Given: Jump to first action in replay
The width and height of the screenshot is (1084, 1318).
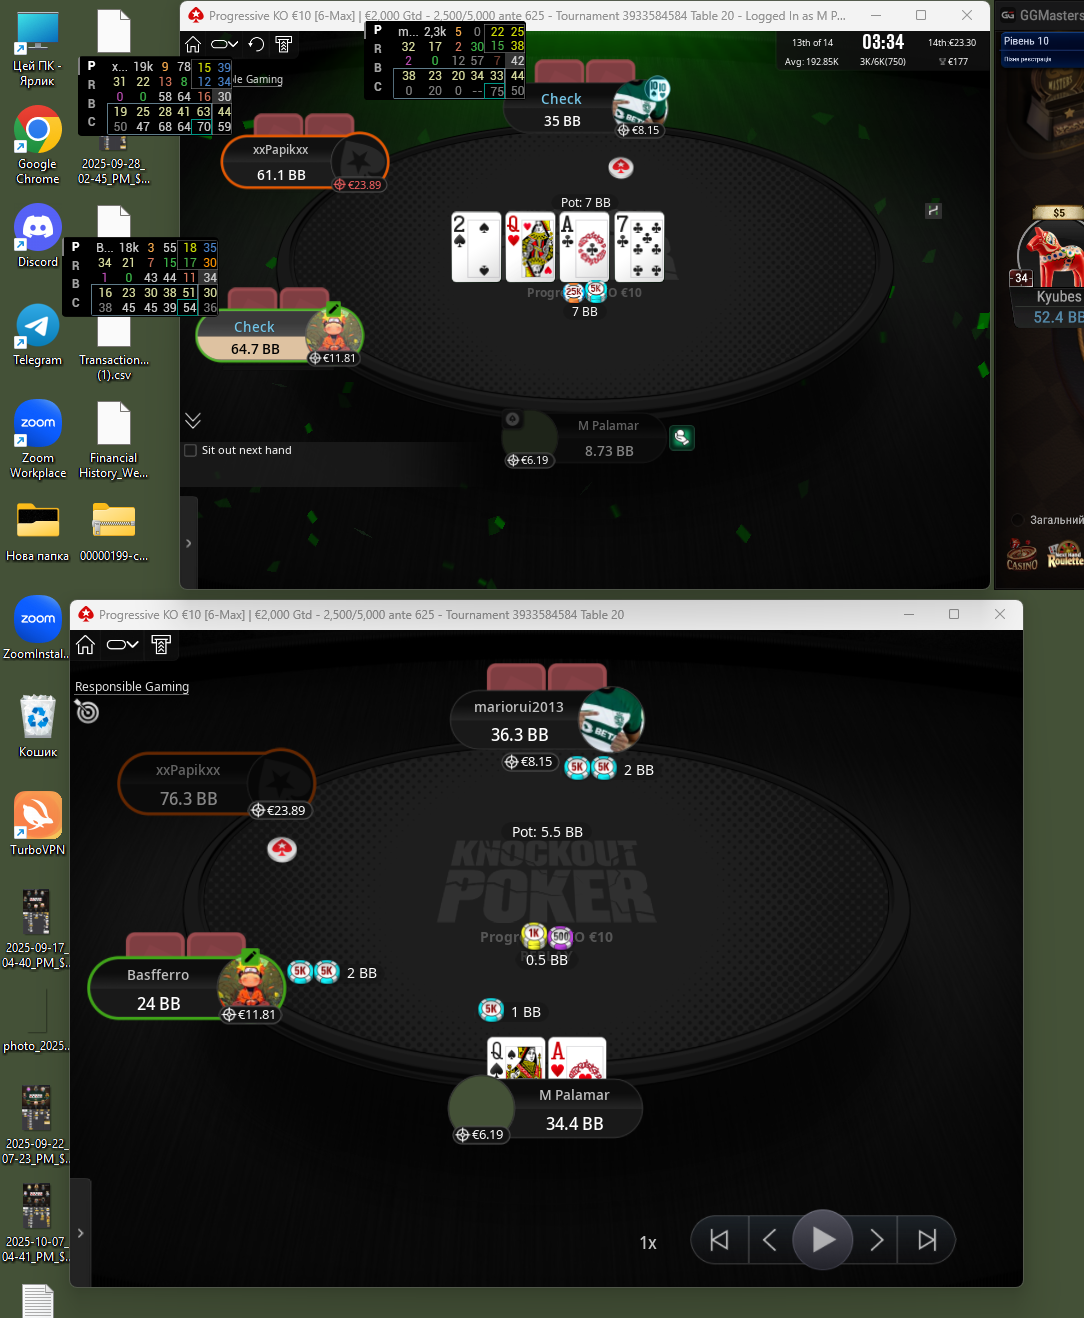Looking at the screenshot, I should click(x=719, y=1240).
